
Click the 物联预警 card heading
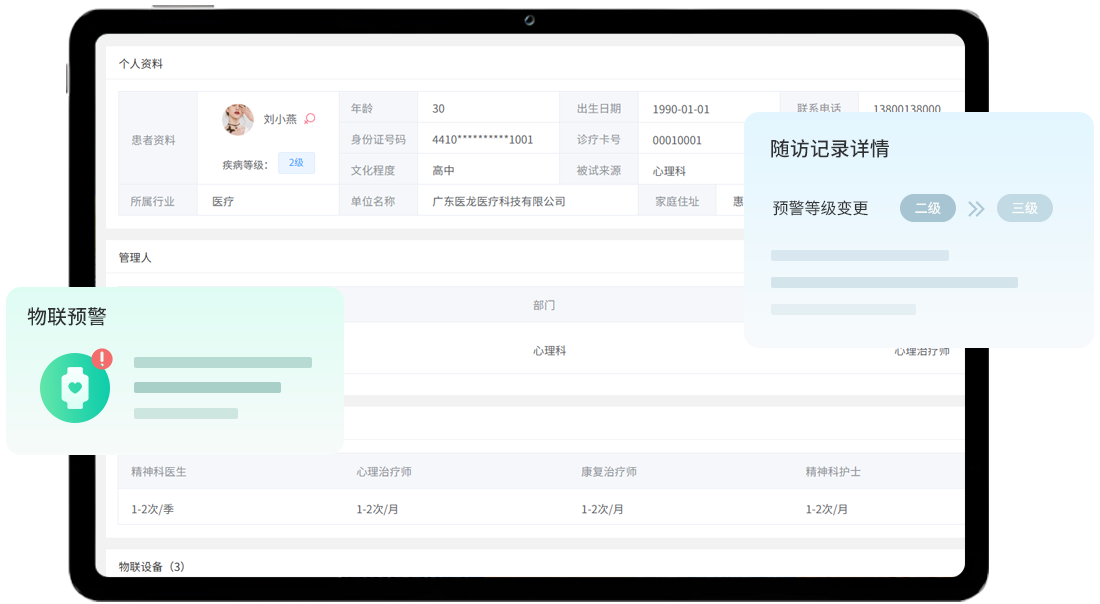pyautogui.click(x=67, y=317)
